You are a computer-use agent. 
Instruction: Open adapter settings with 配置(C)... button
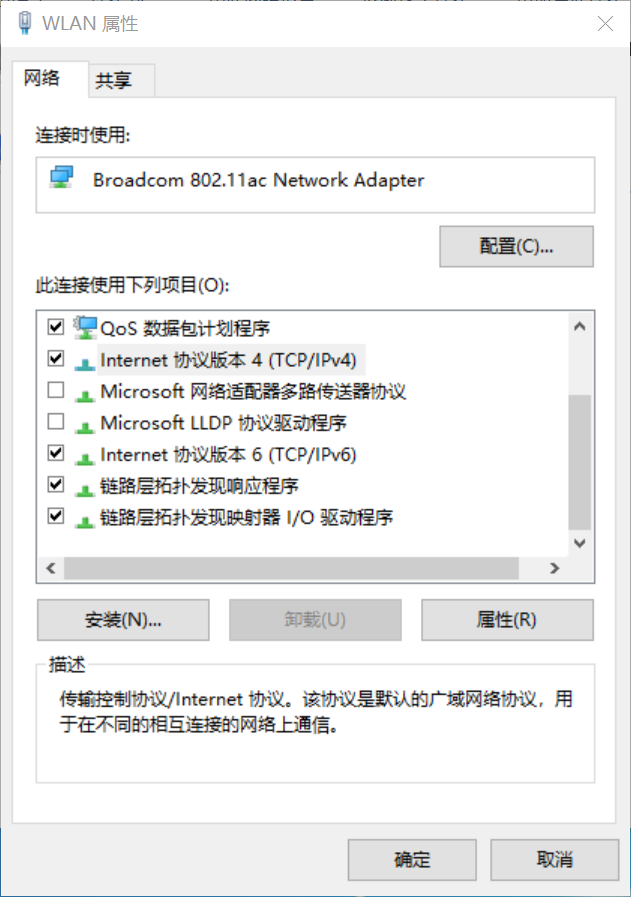516,246
